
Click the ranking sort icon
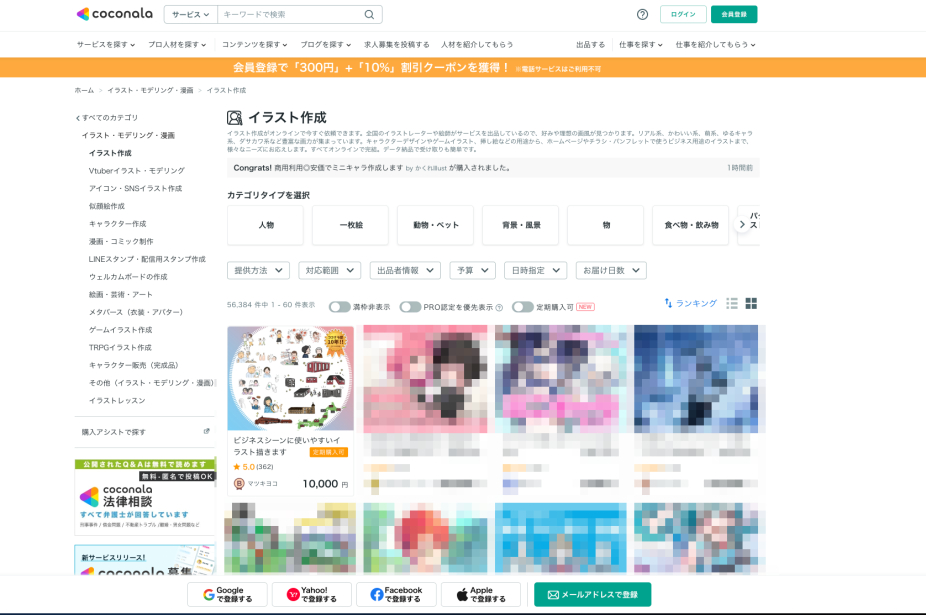668,303
